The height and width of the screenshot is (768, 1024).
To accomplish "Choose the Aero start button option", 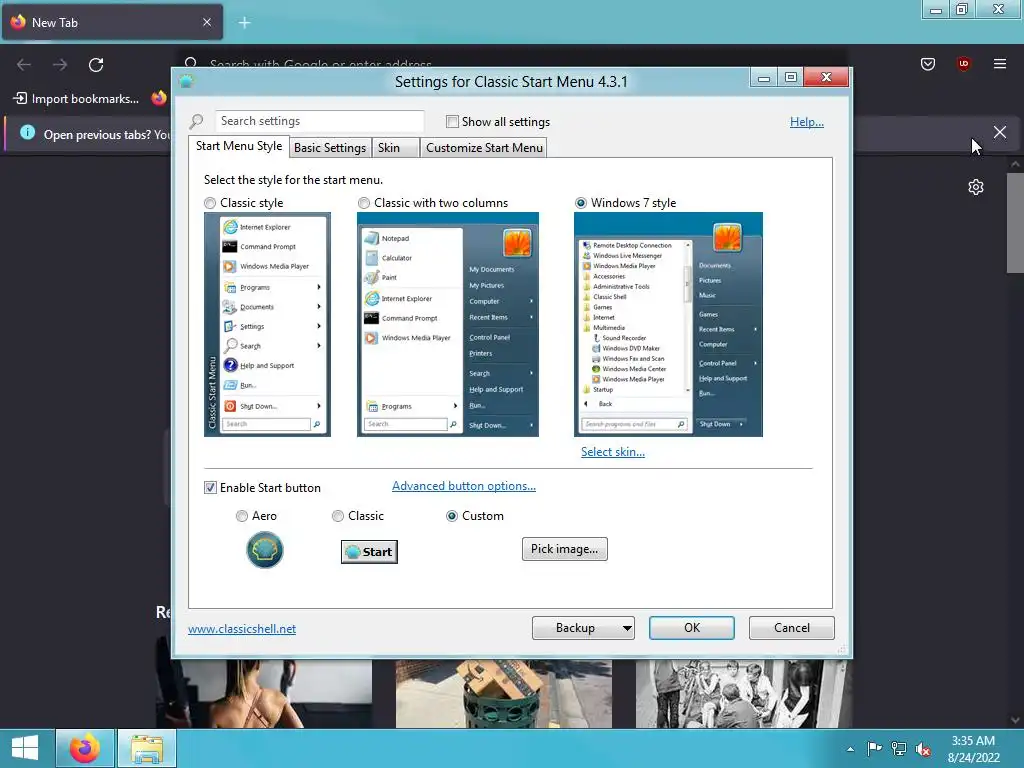I will [242, 516].
